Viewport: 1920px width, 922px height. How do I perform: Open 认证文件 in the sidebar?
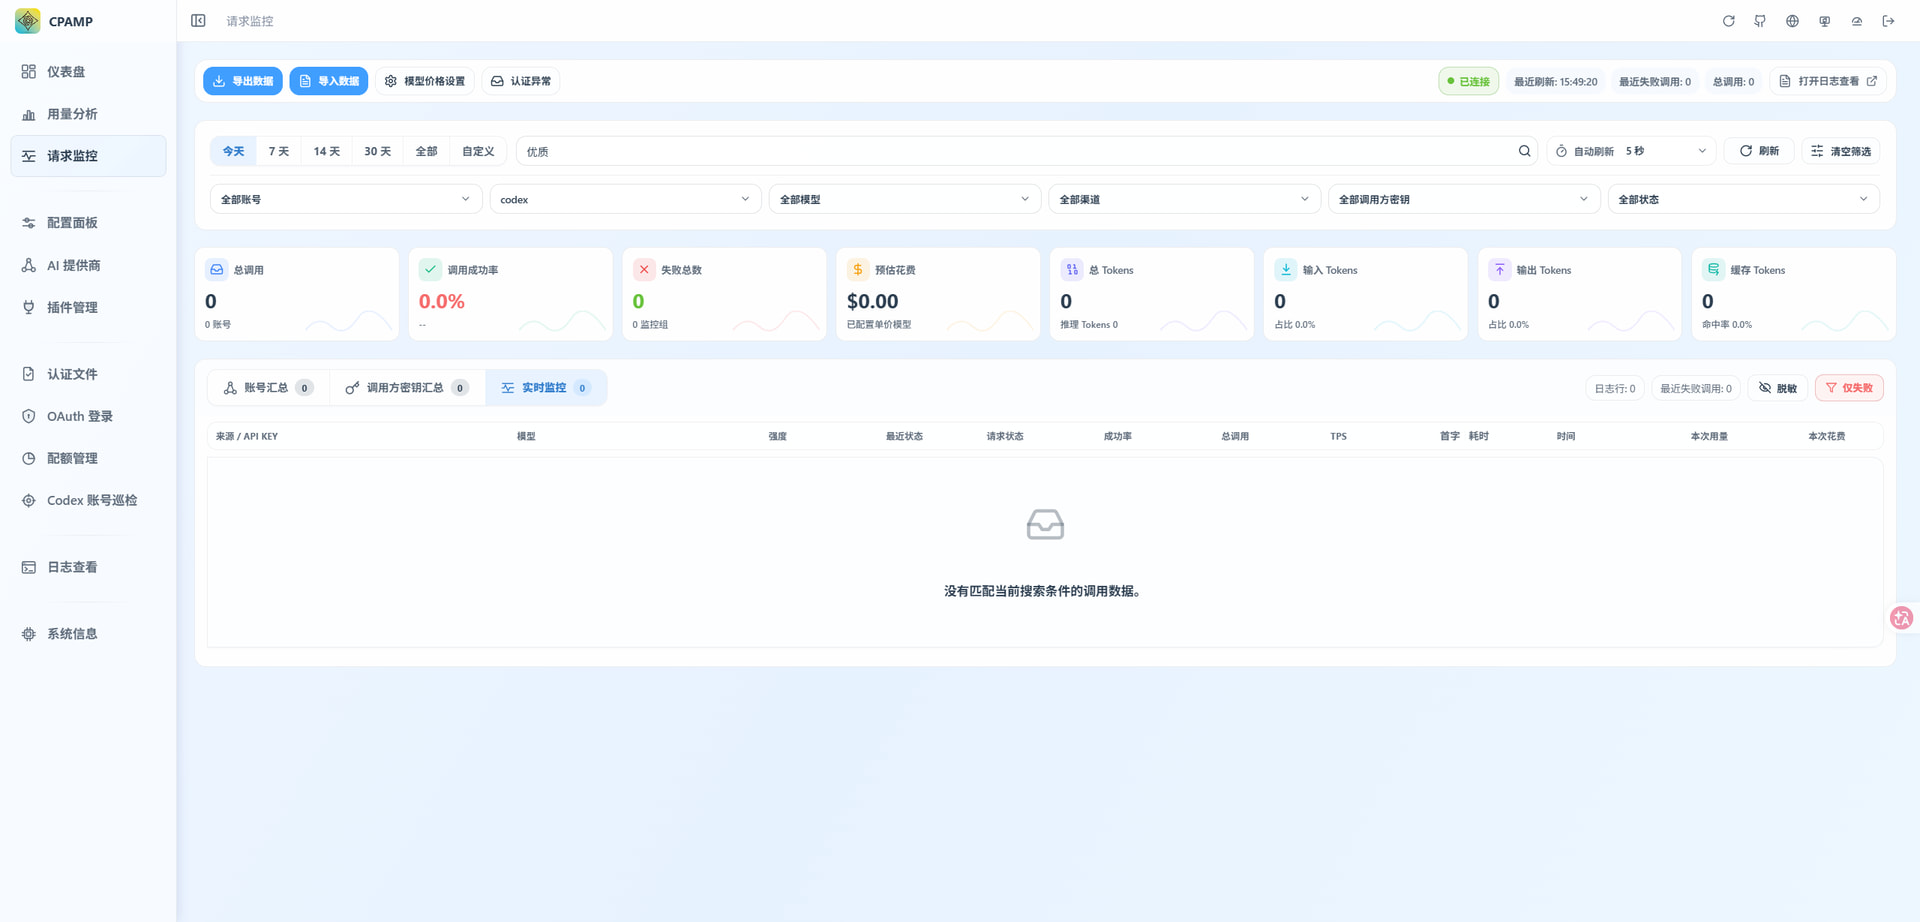[x=88, y=374]
